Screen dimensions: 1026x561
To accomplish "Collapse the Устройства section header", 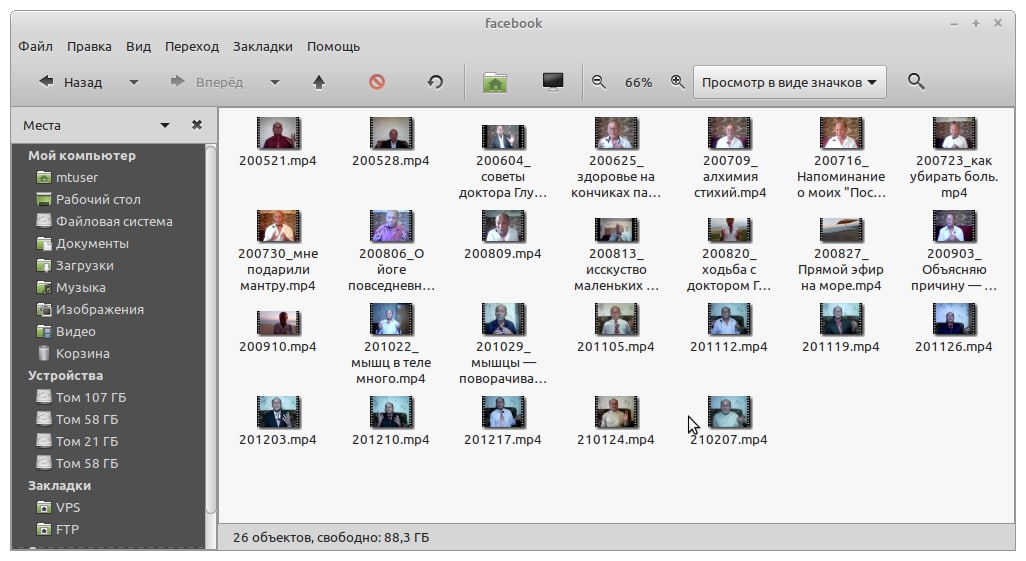I will [65, 376].
